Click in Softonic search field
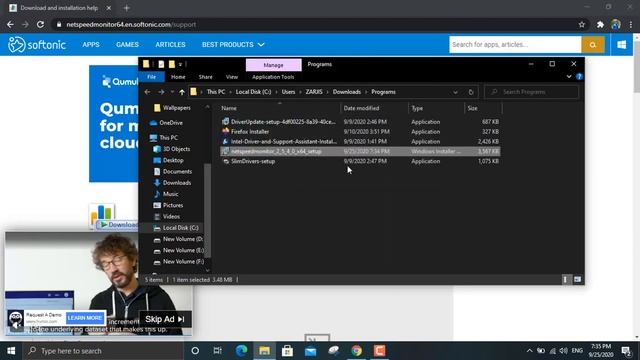The width and height of the screenshot is (640, 360). point(515,44)
